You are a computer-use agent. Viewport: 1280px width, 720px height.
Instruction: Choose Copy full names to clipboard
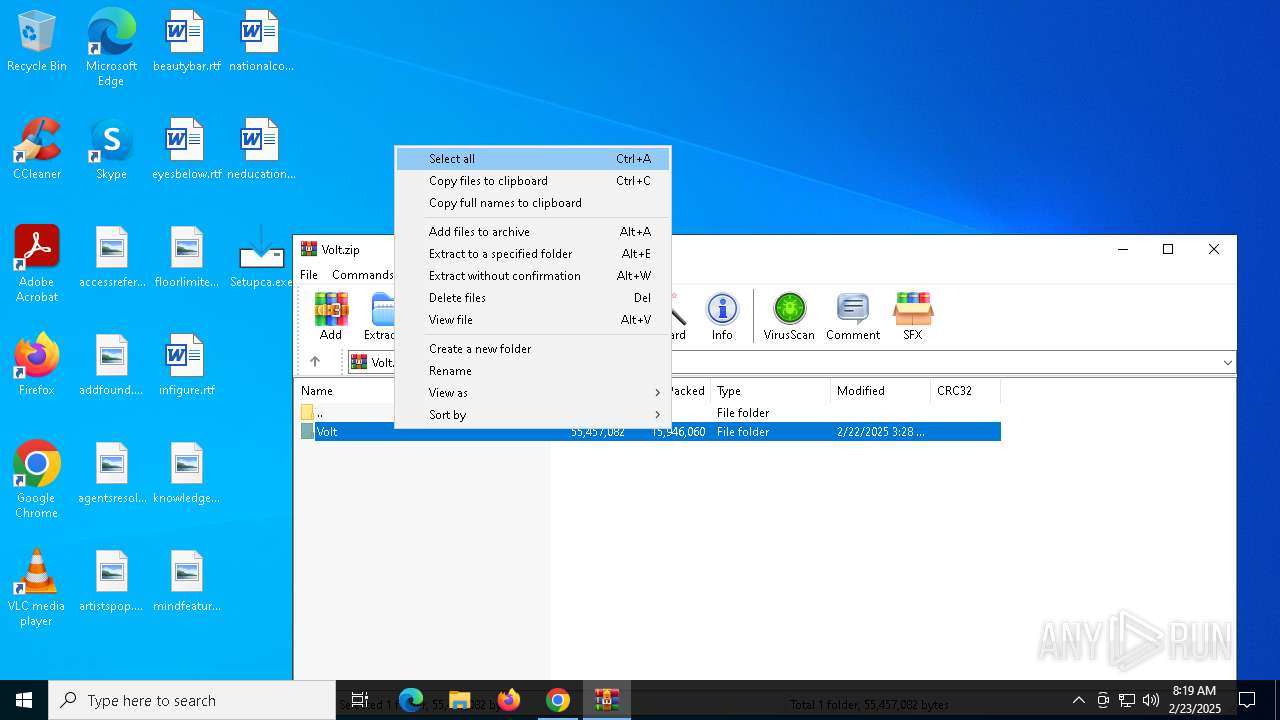[x=533, y=203]
